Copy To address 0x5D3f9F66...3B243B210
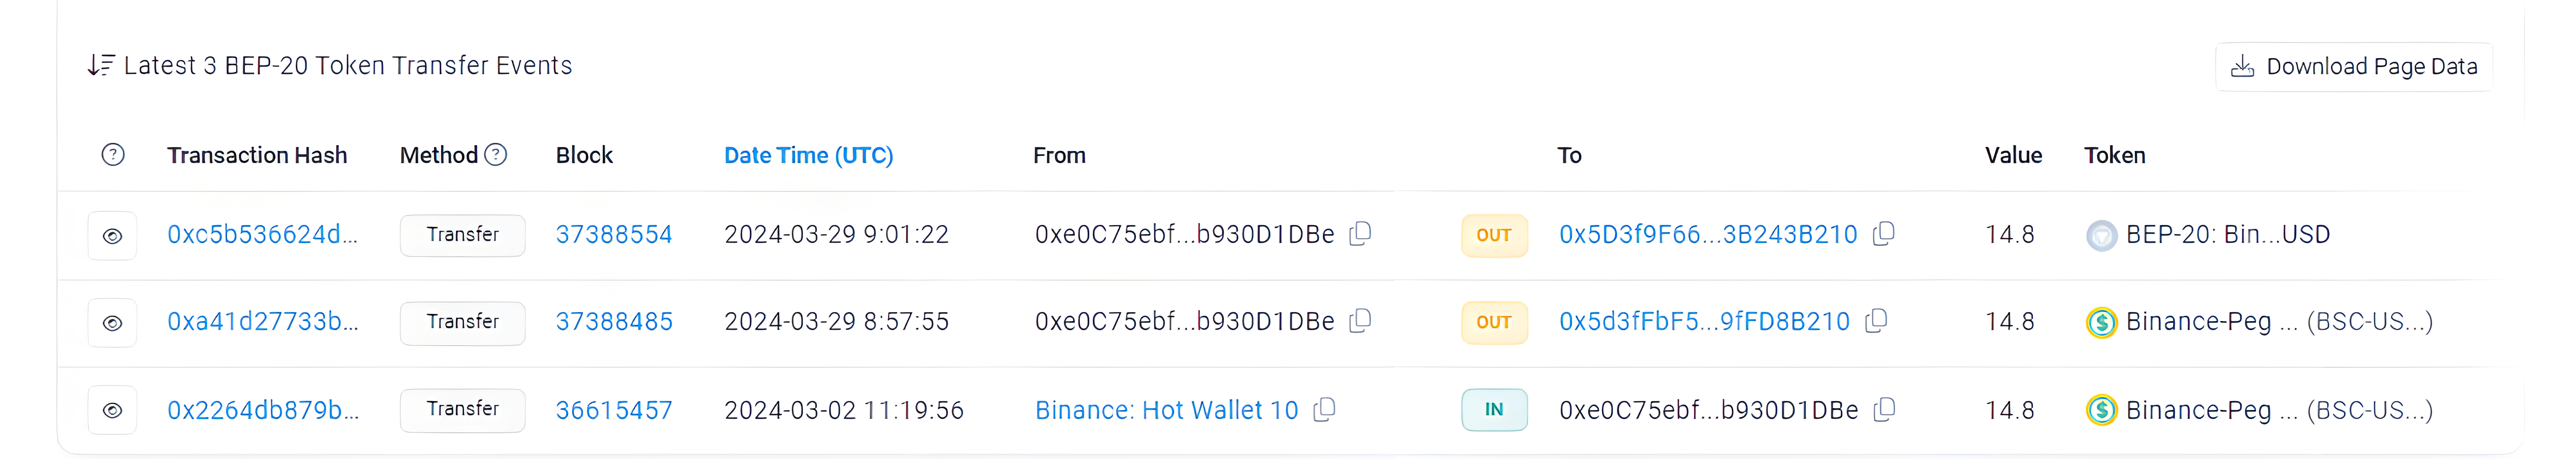The image size is (2576, 459). pos(1883,234)
